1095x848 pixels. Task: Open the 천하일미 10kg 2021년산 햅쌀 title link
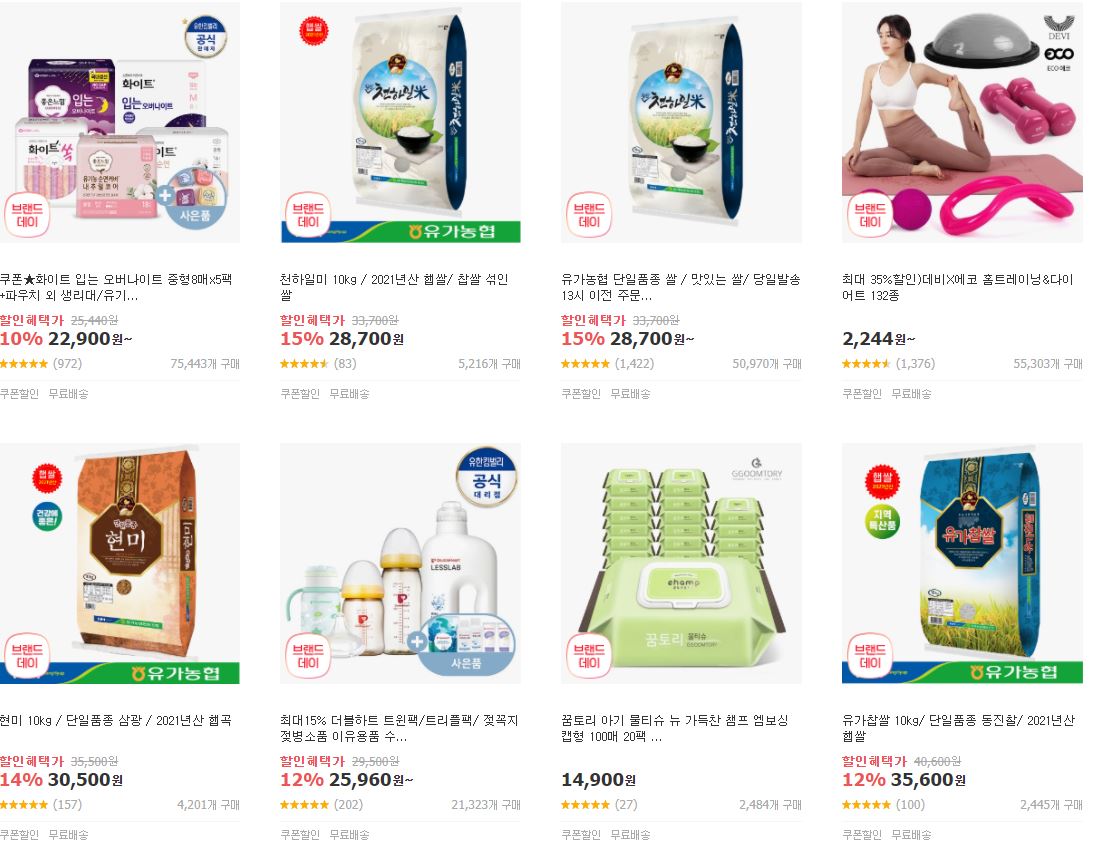[x=395, y=287]
